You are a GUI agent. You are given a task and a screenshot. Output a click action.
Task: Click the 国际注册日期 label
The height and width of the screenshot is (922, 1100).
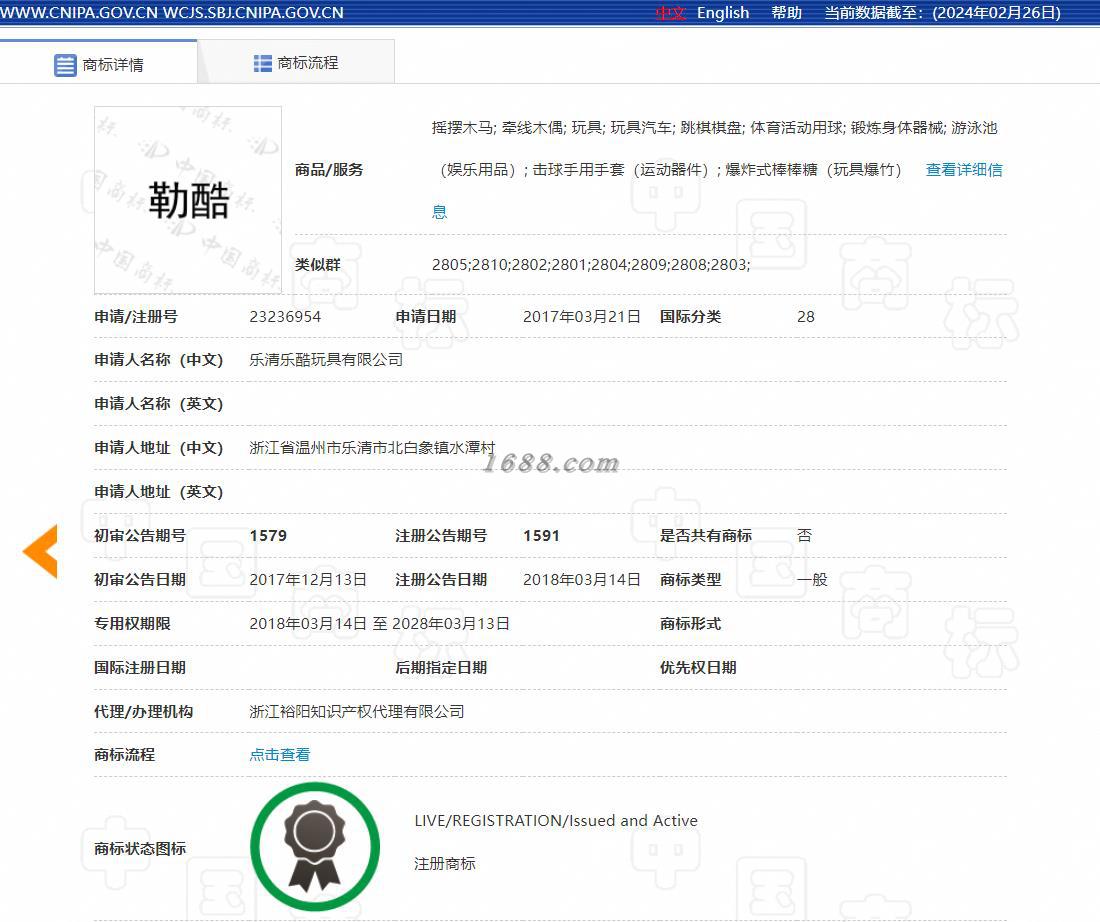pyautogui.click(x=140, y=668)
